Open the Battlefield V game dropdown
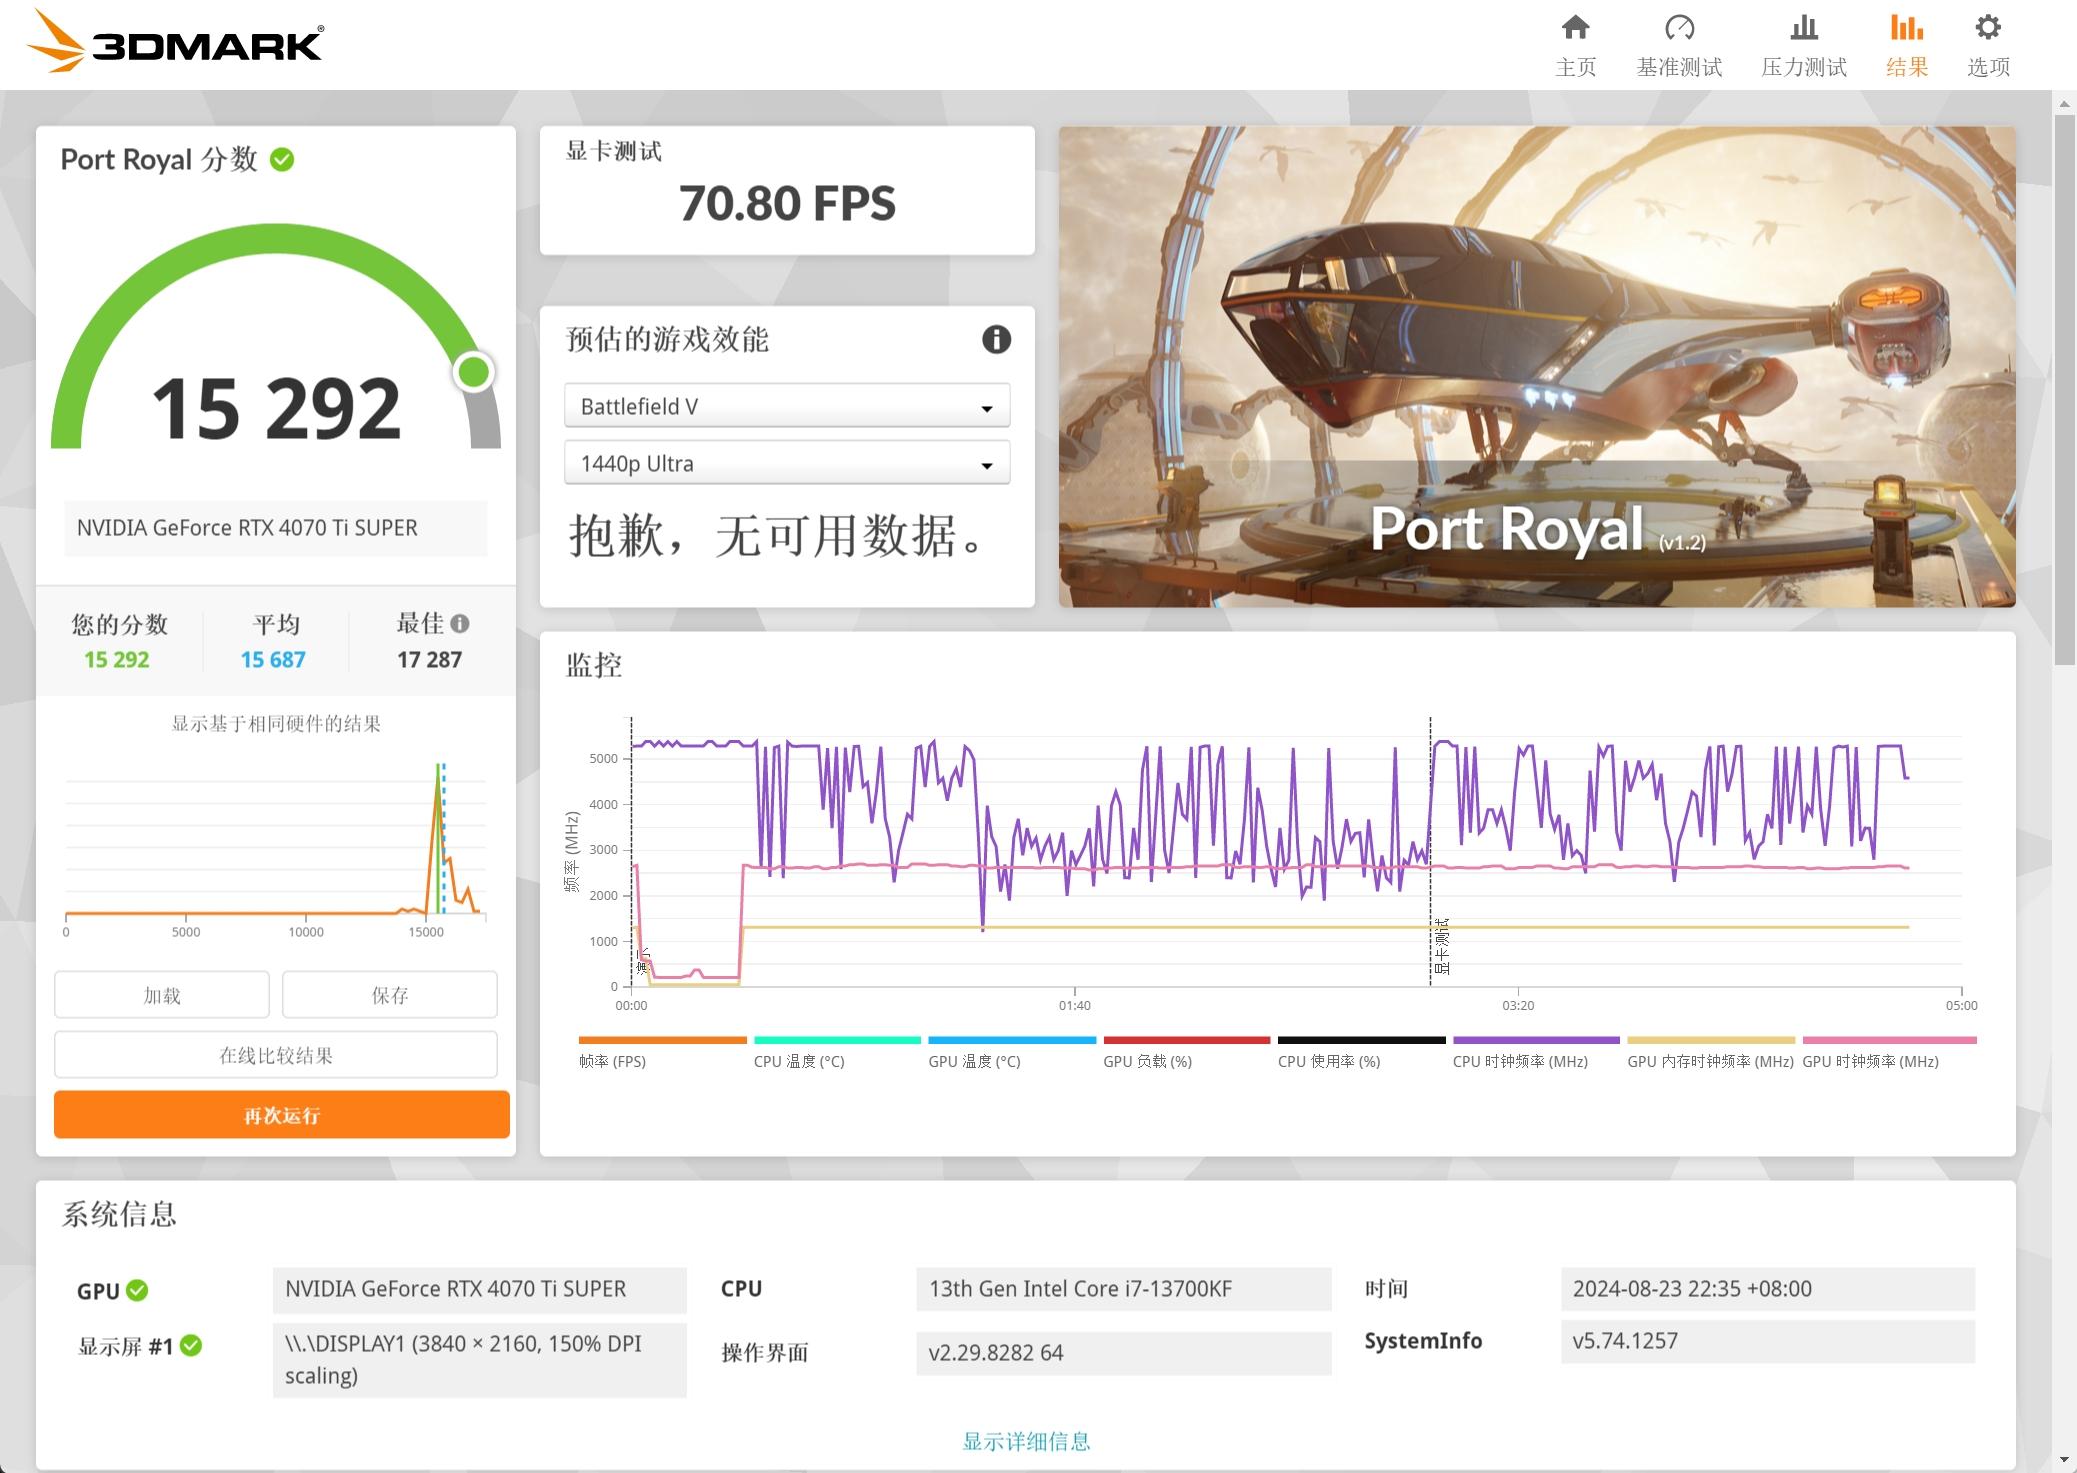Viewport: 2077px width, 1473px height. coord(787,406)
